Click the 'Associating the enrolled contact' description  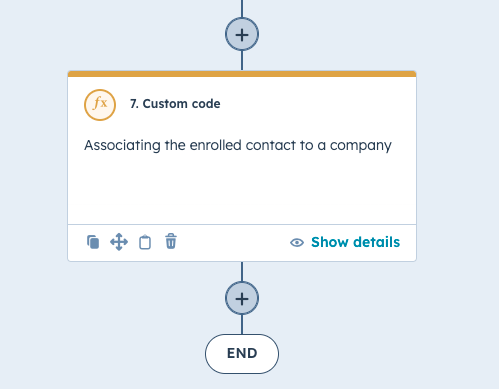pyautogui.click(x=238, y=146)
